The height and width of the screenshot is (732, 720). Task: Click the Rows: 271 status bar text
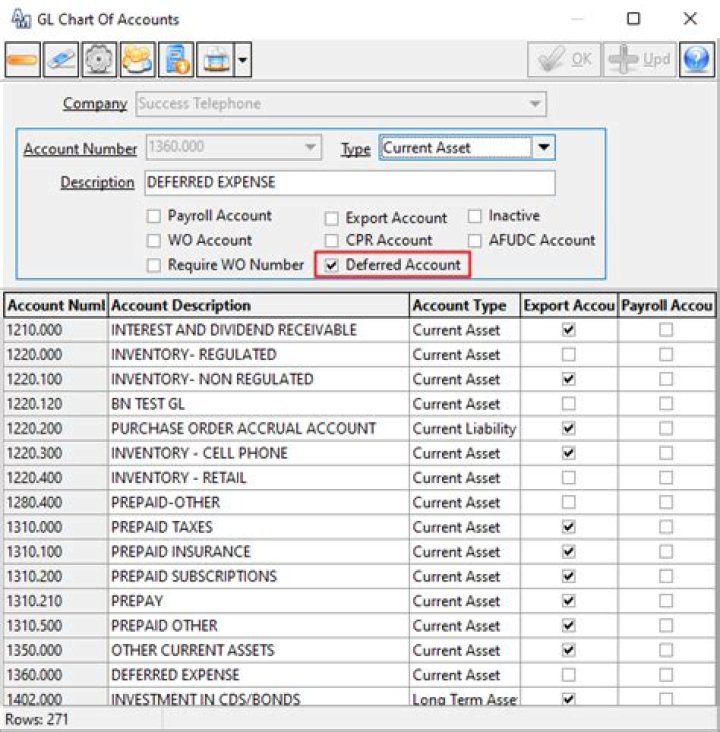tap(36, 719)
